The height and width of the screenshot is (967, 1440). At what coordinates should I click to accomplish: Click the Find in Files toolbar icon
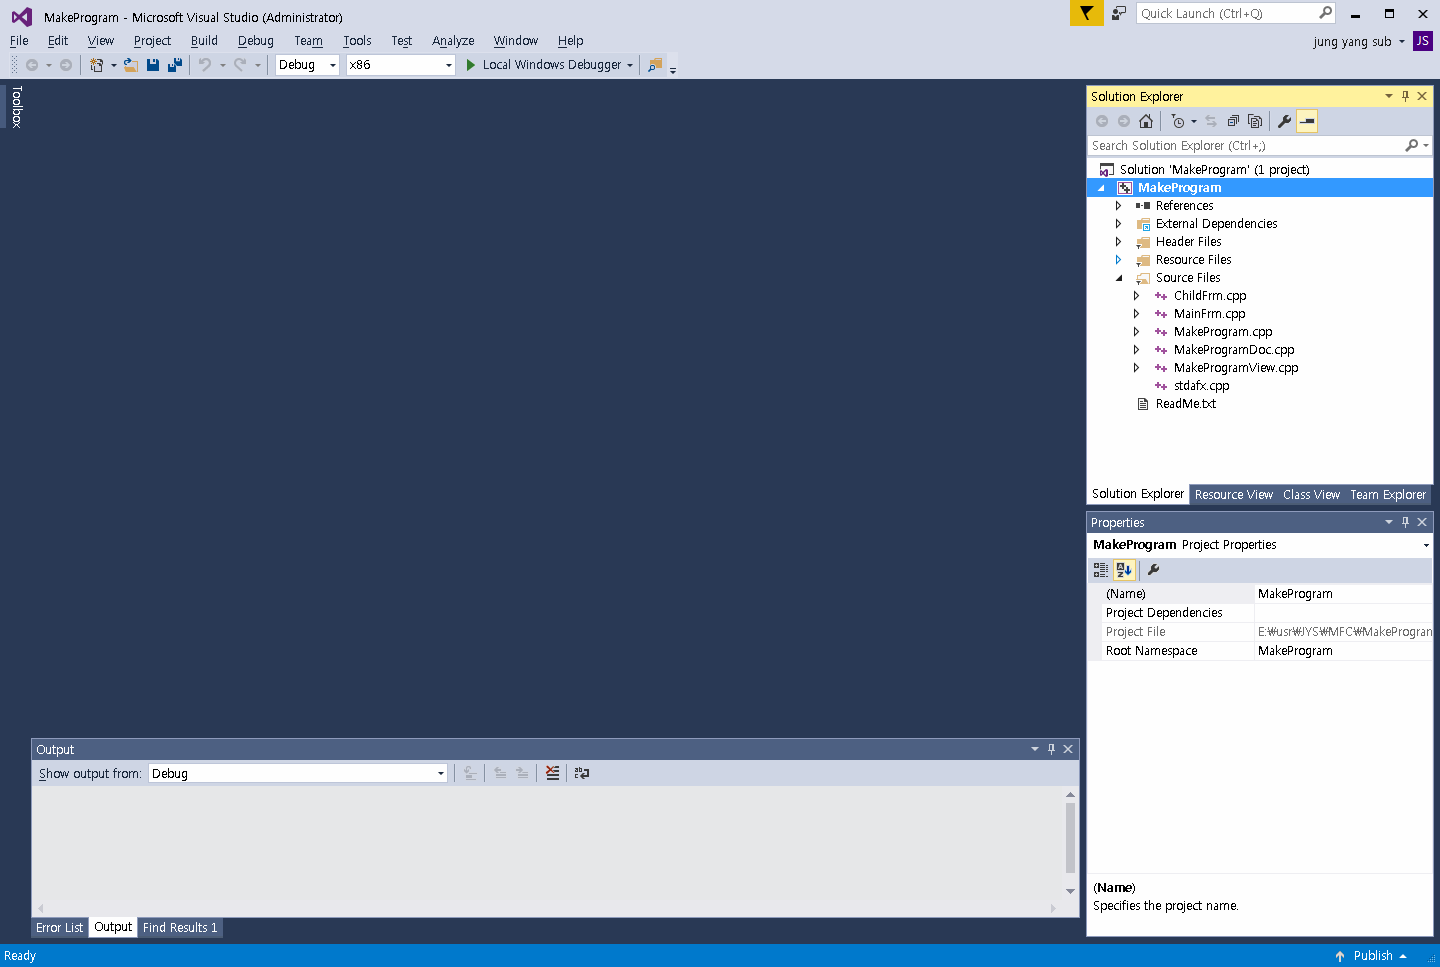(x=655, y=65)
